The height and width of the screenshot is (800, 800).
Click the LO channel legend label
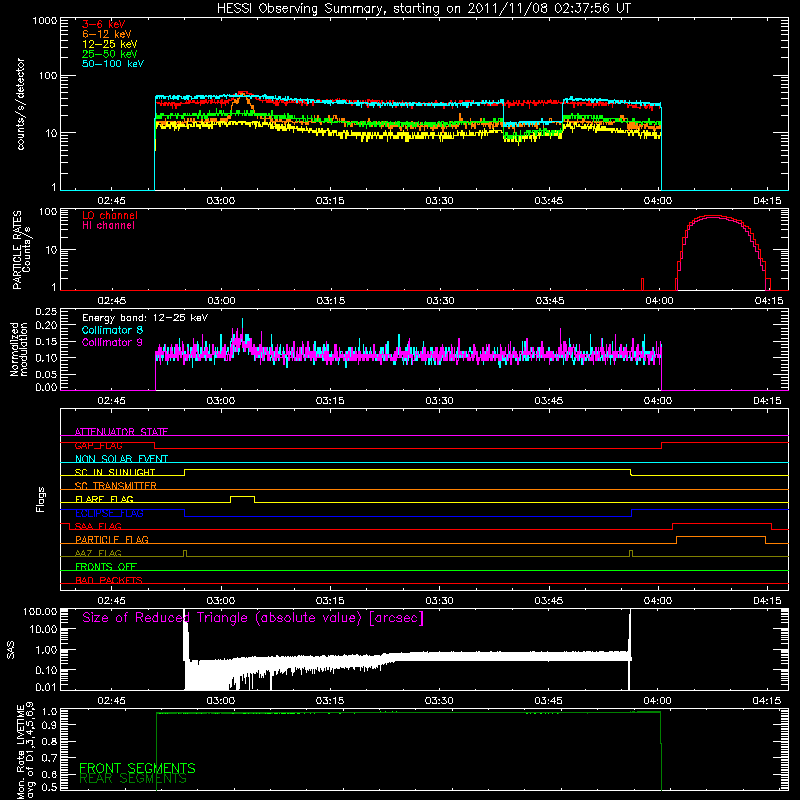point(110,215)
